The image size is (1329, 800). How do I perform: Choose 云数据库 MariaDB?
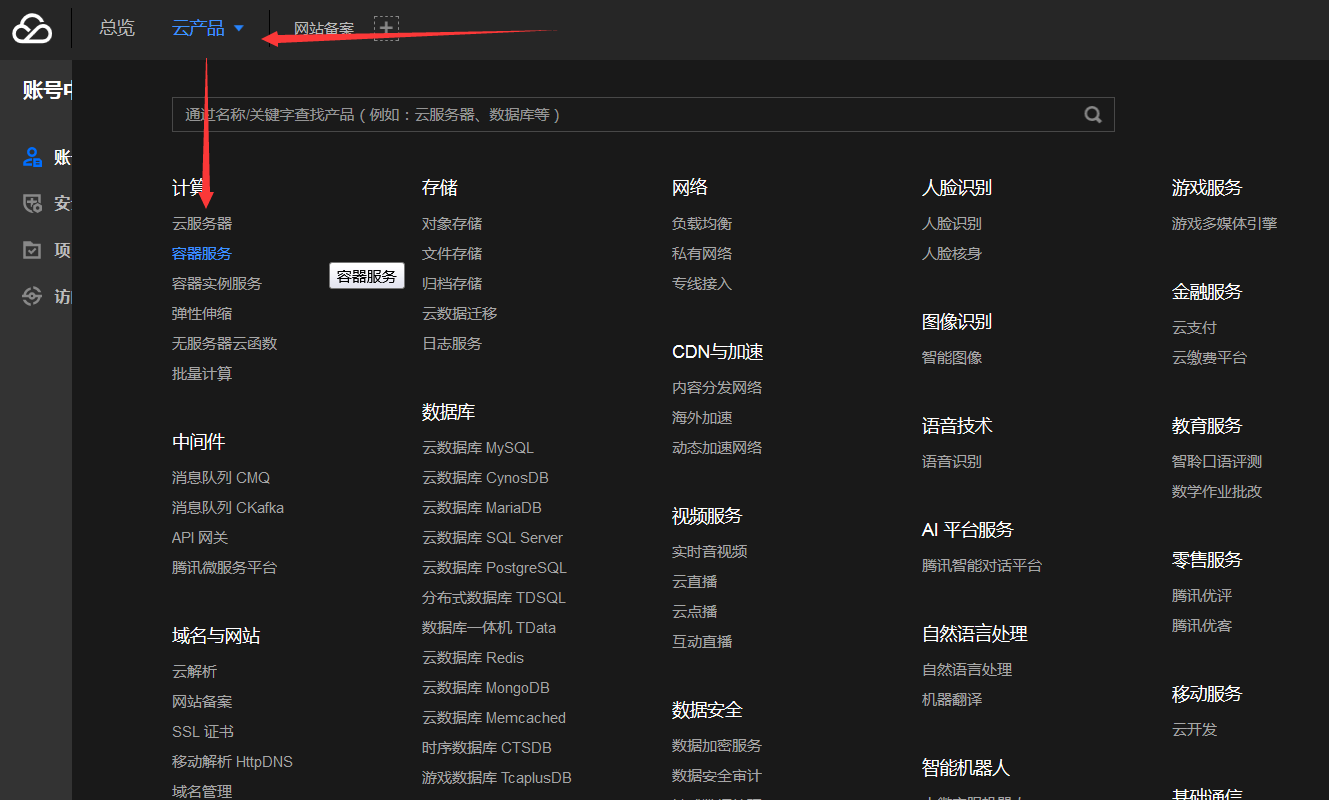point(482,507)
